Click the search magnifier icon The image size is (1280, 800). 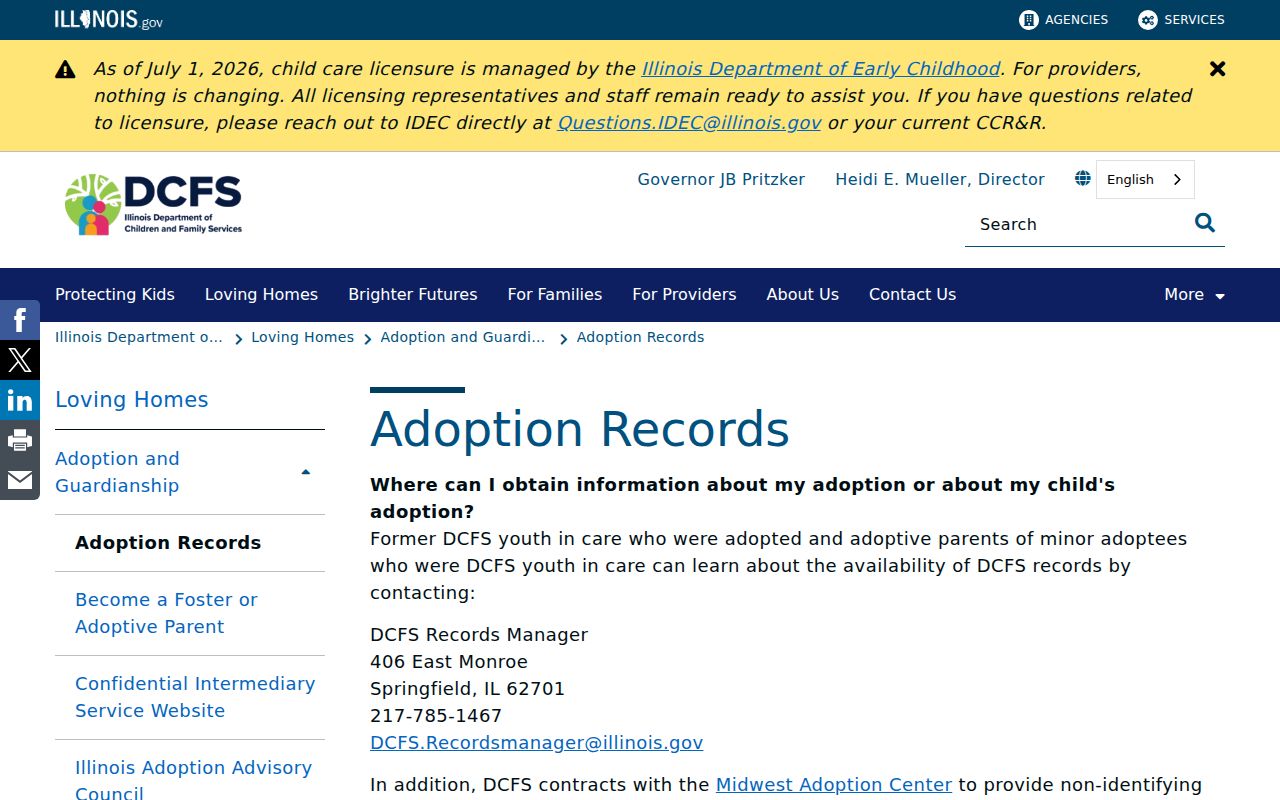click(1205, 223)
